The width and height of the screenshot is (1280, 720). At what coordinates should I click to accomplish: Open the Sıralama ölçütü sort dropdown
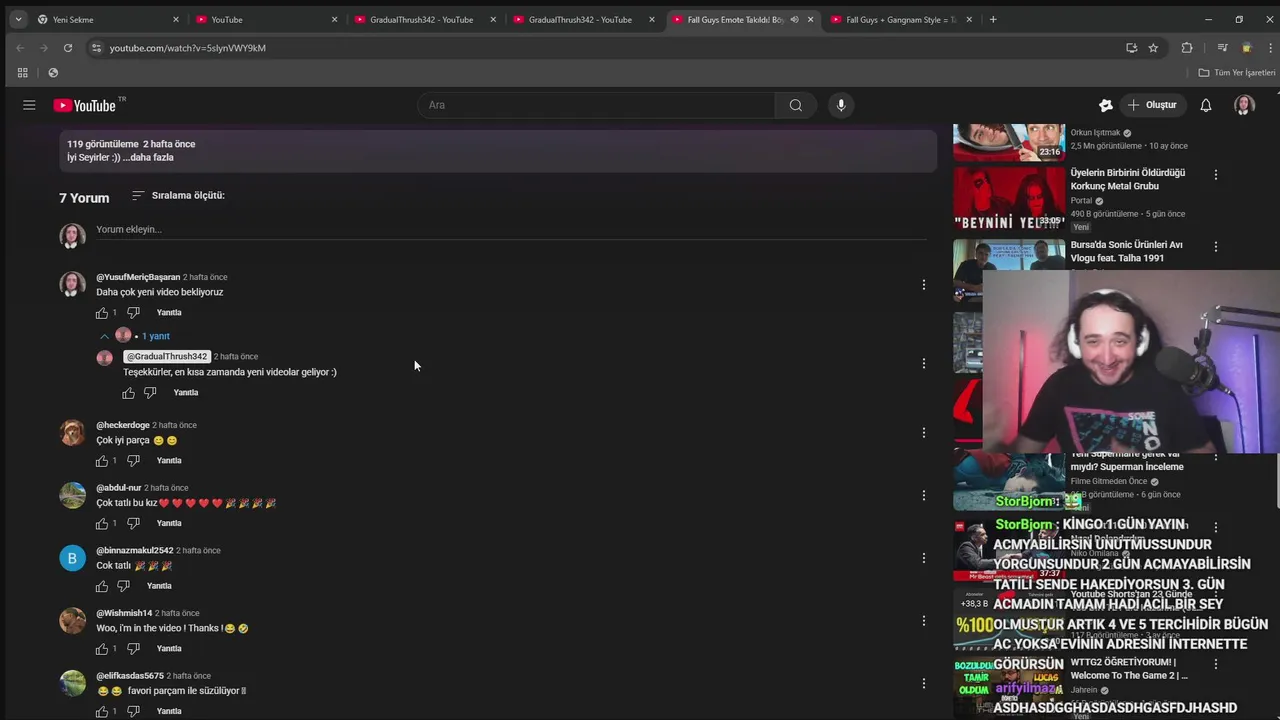coord(179,196)
